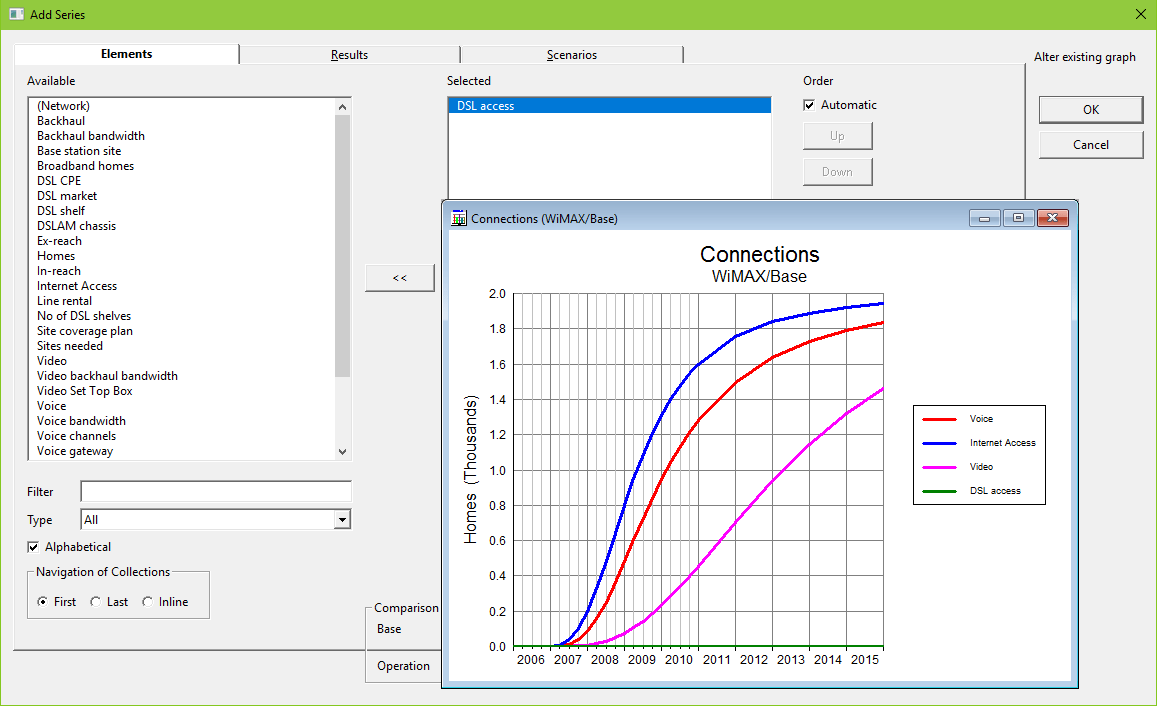The height and width of the screenshot is (706, 1157).
Task: Select Video Set Top Box in Available list
Action: pyautogui.click(x=85, y=391)
